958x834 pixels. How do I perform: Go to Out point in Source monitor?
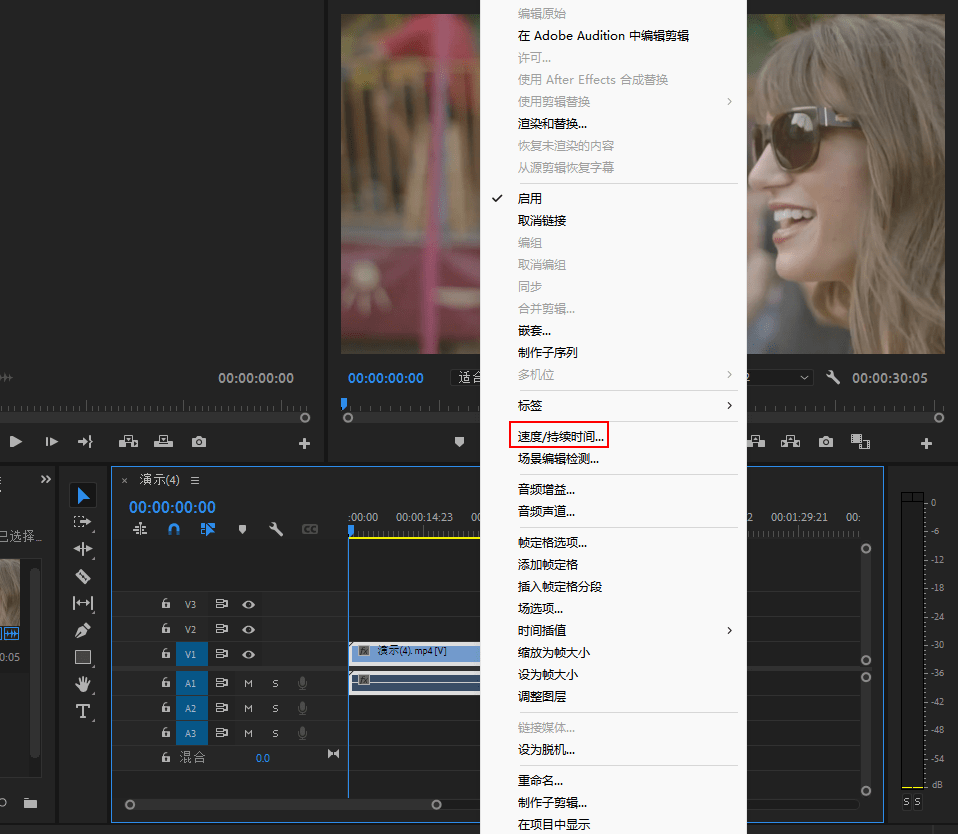click(x=86, y=442)
